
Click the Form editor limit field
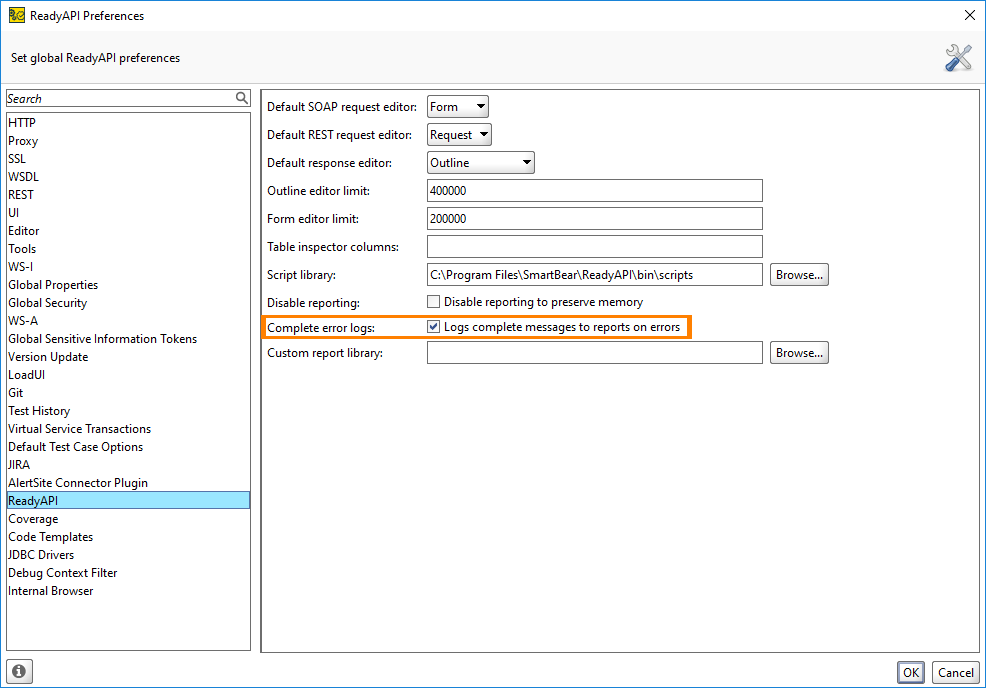[x=595, y=219]
